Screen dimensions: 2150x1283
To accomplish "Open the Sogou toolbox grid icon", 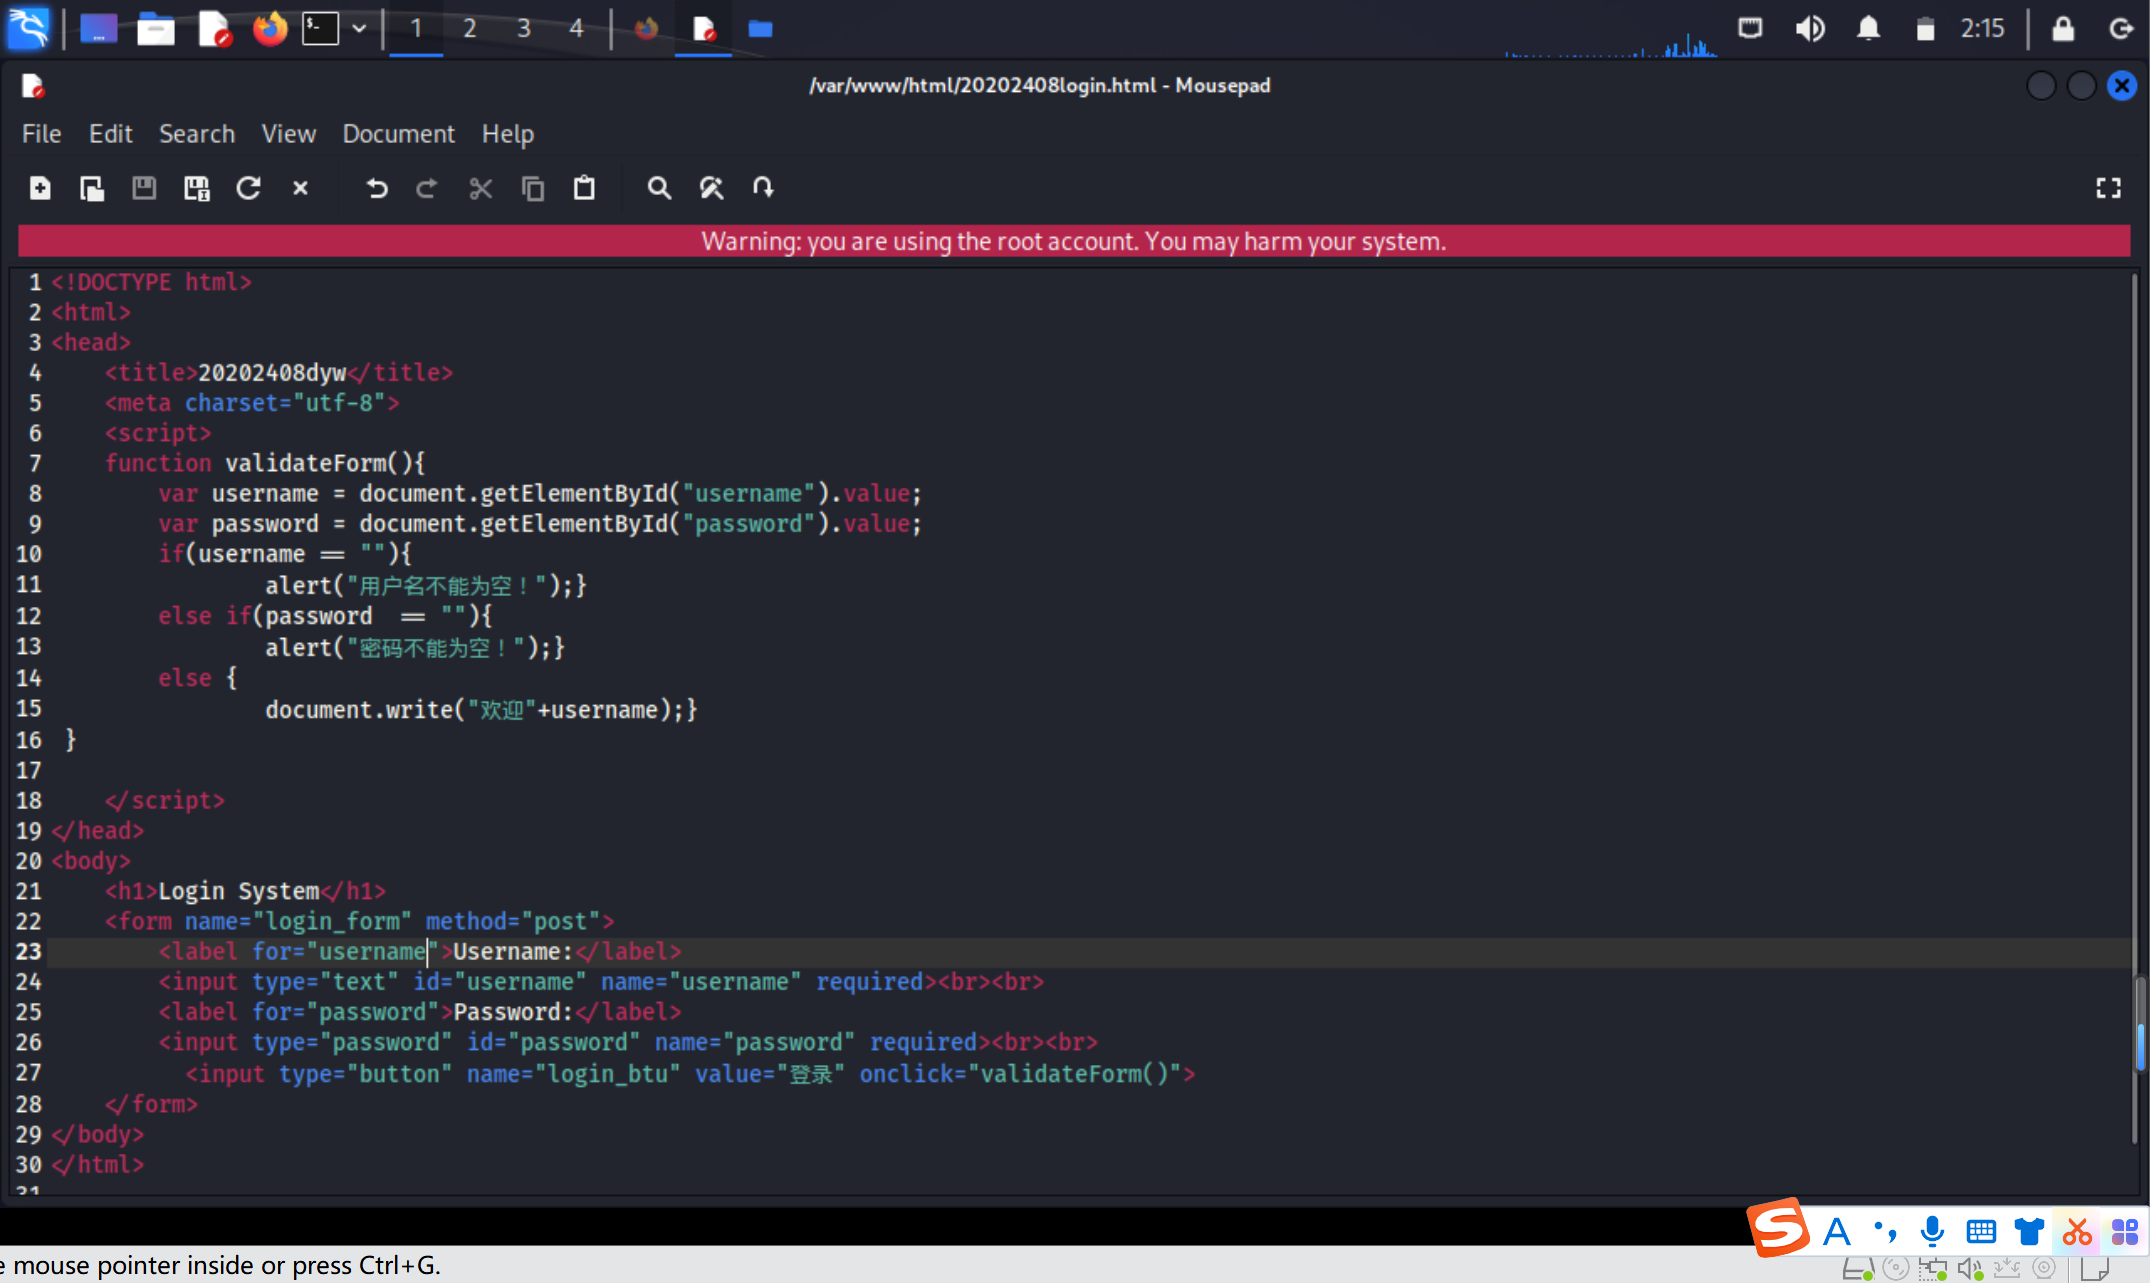I will (2124, 1232).
